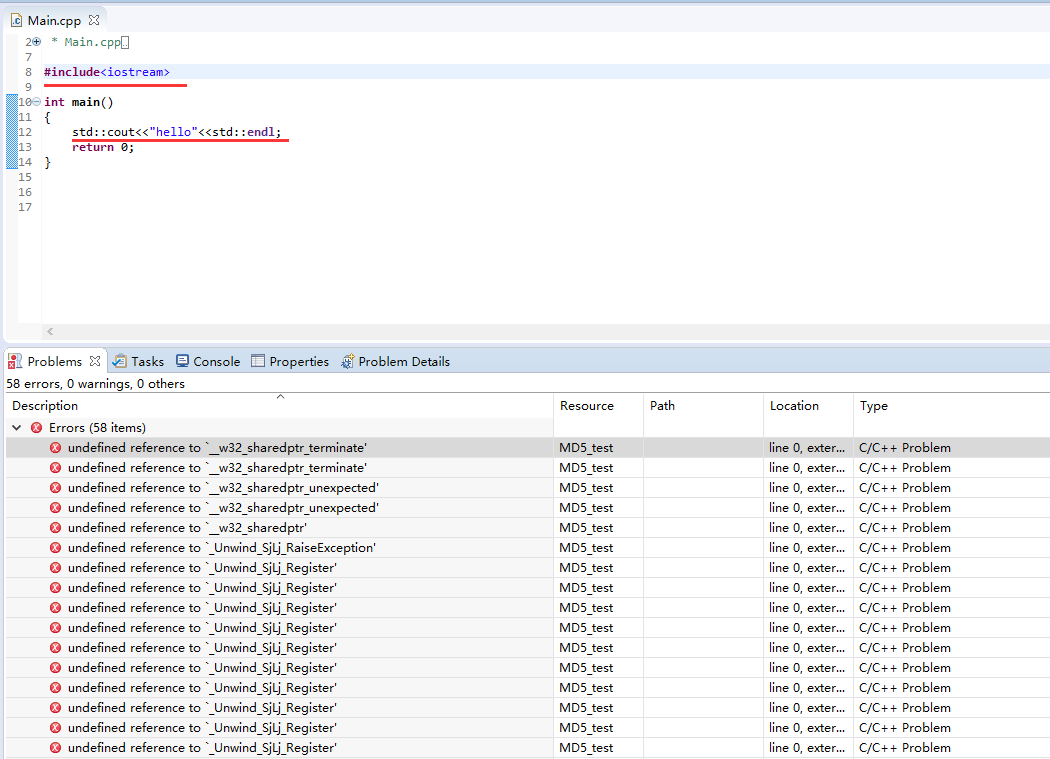Viewport: 1050px width, 759px height.
Task: Select first '__w32_sharedptr_unexpected' error row
Action: point(528,488)
